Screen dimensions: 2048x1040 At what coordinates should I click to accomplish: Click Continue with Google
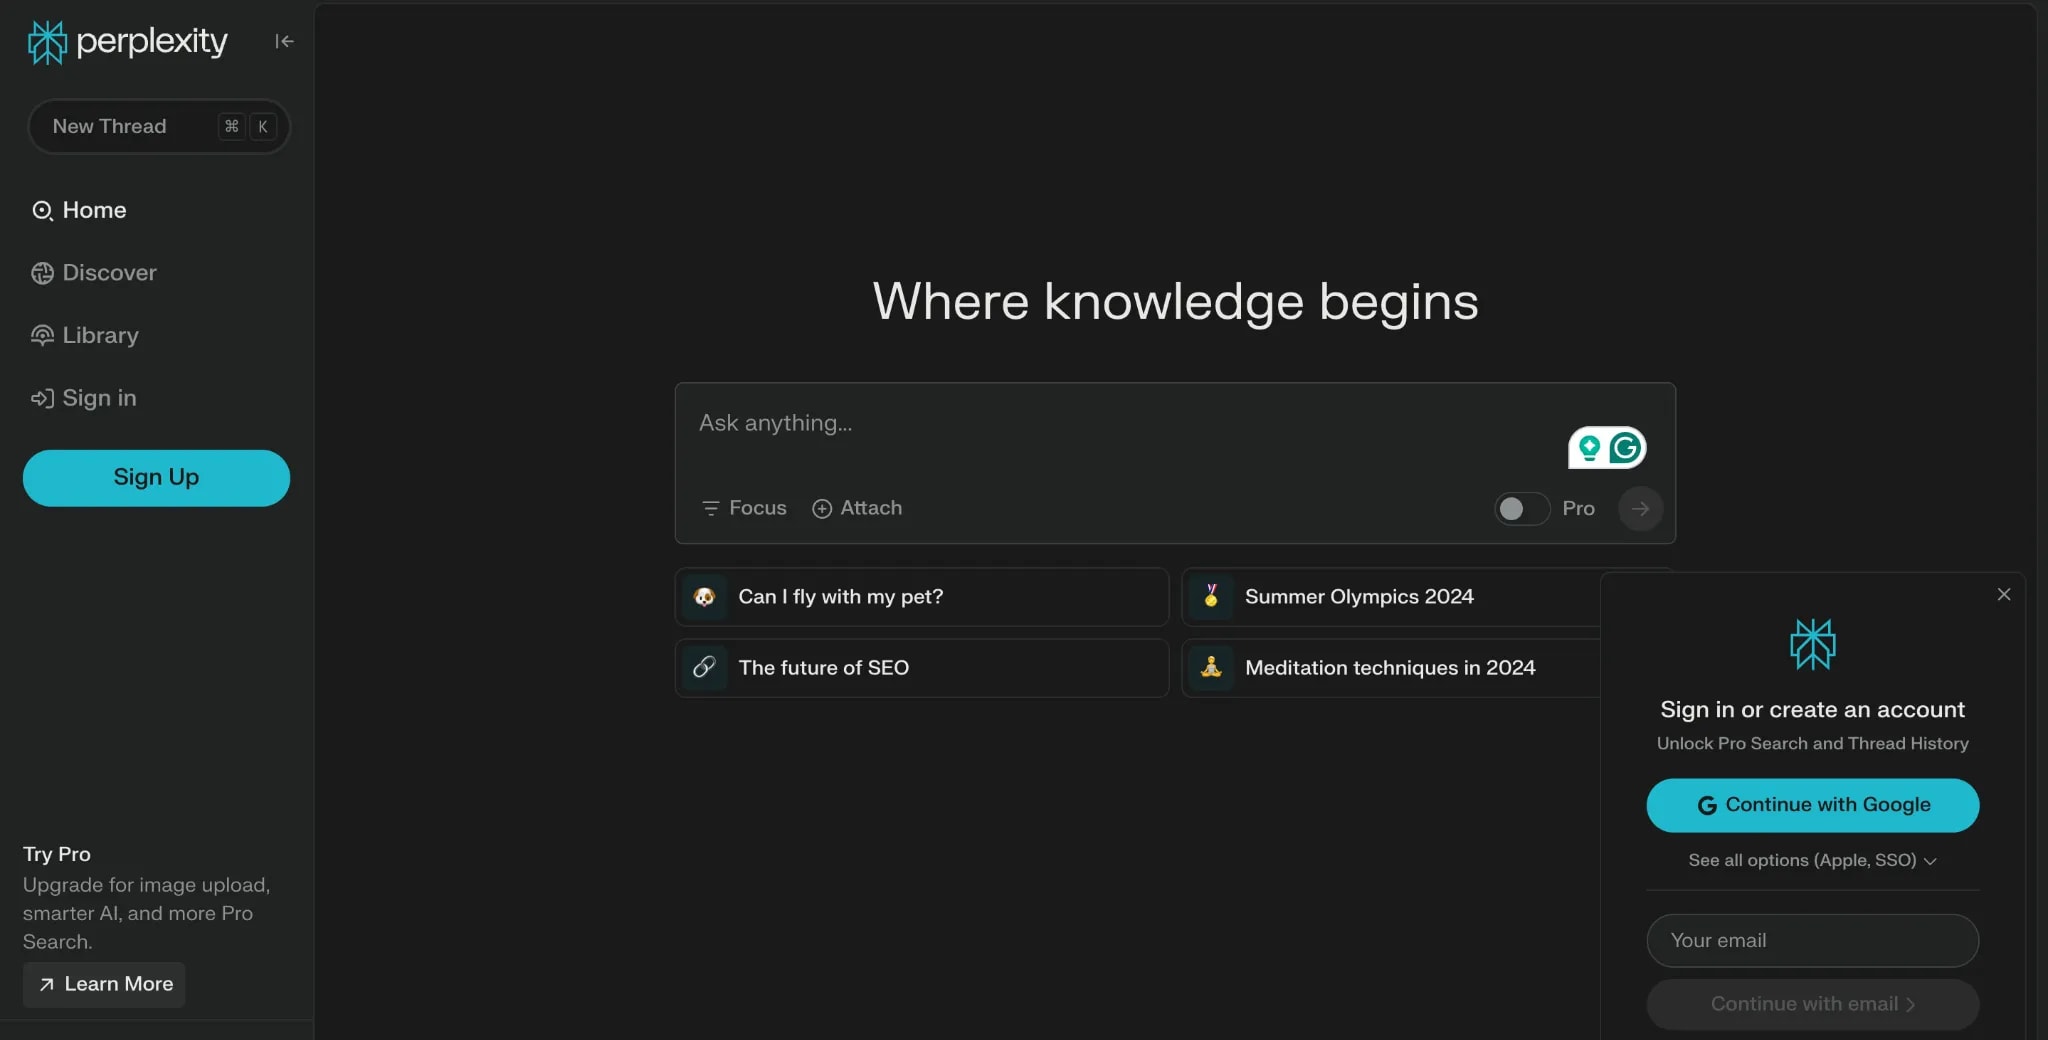[1812, 805]
